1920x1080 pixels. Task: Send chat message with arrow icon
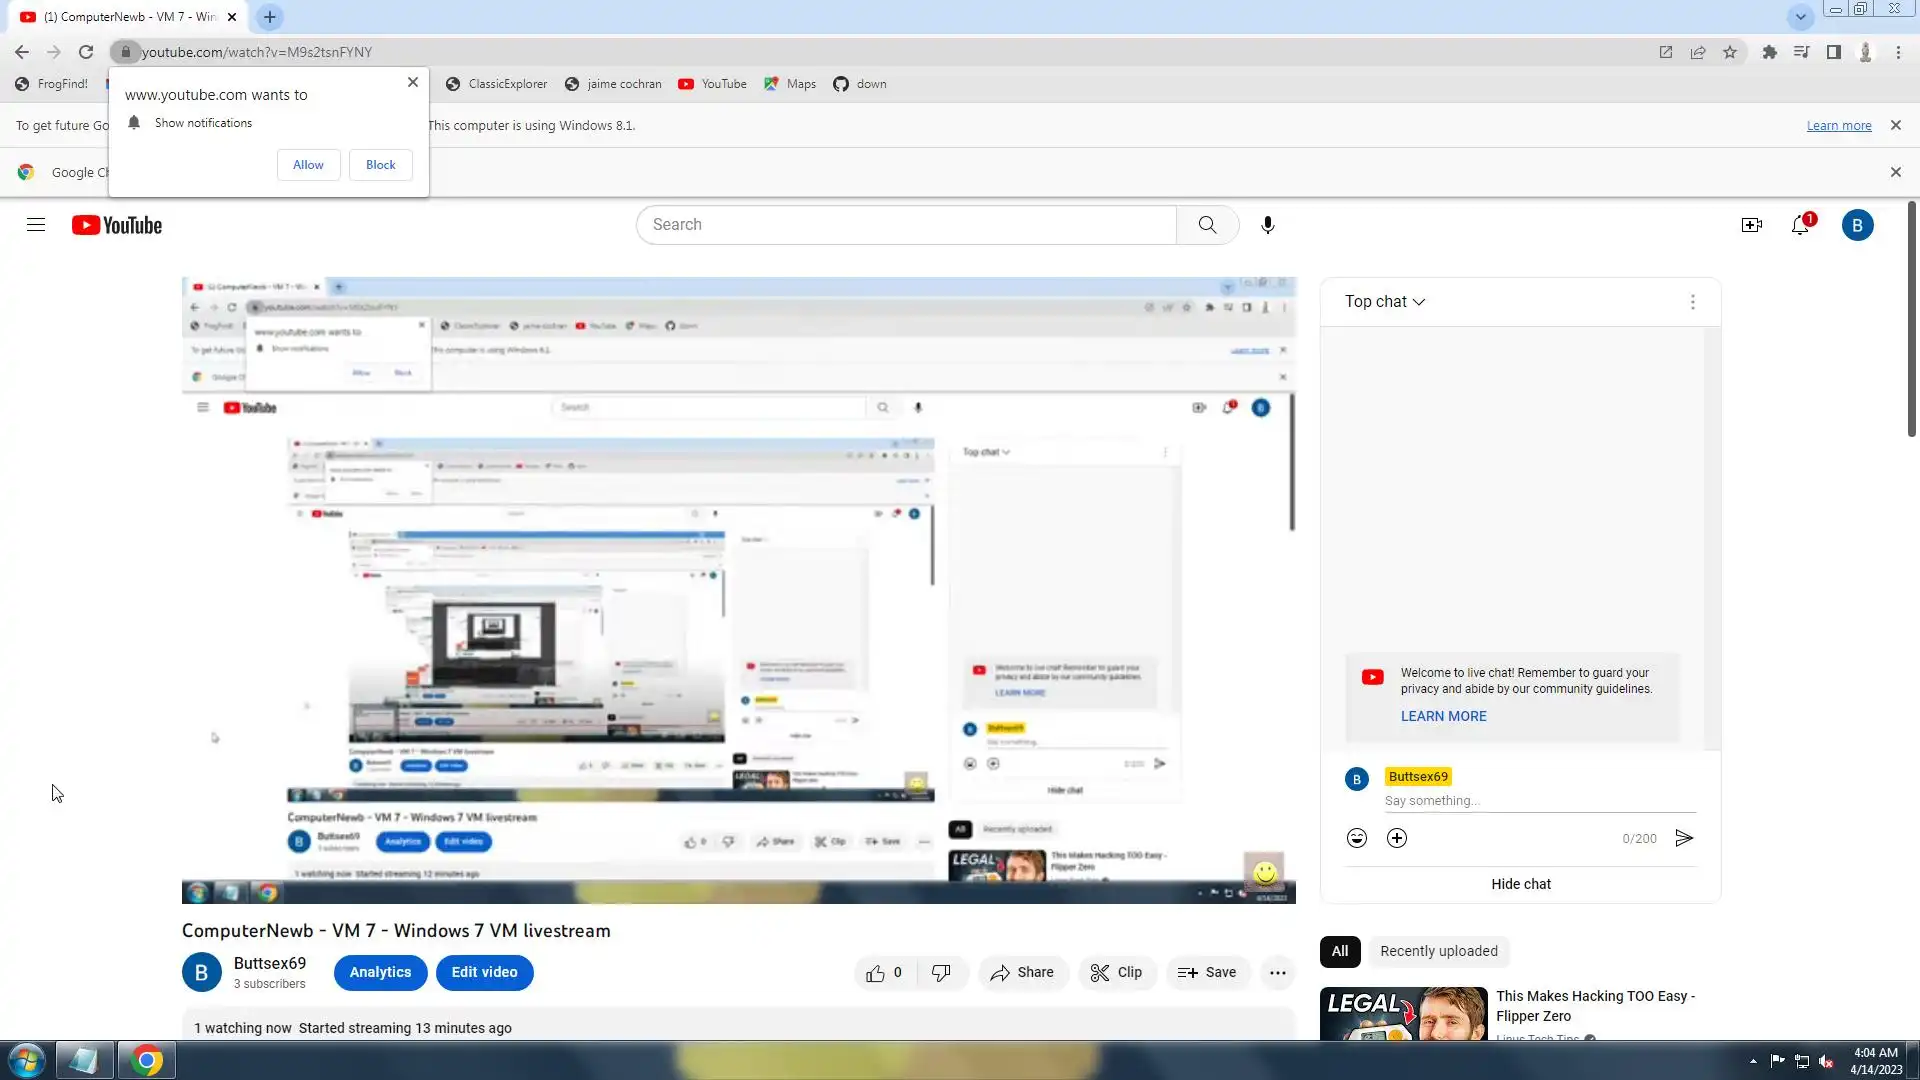click(x=1684, y=838)
